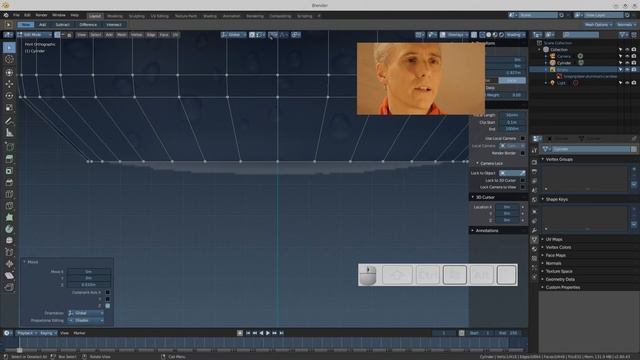This screenshot has height=360, width=640.
Task: Click the 3D Cursor Location X field
Action: [507, 207]
